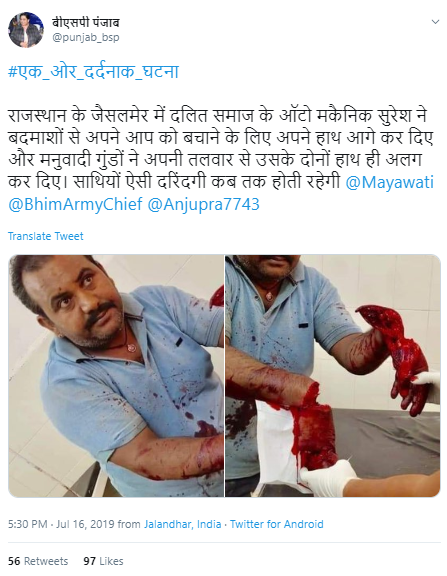The image size is (447, 576).
Task: Click the profile avatar of बीएसपी पंजाब
Action: 26,30
